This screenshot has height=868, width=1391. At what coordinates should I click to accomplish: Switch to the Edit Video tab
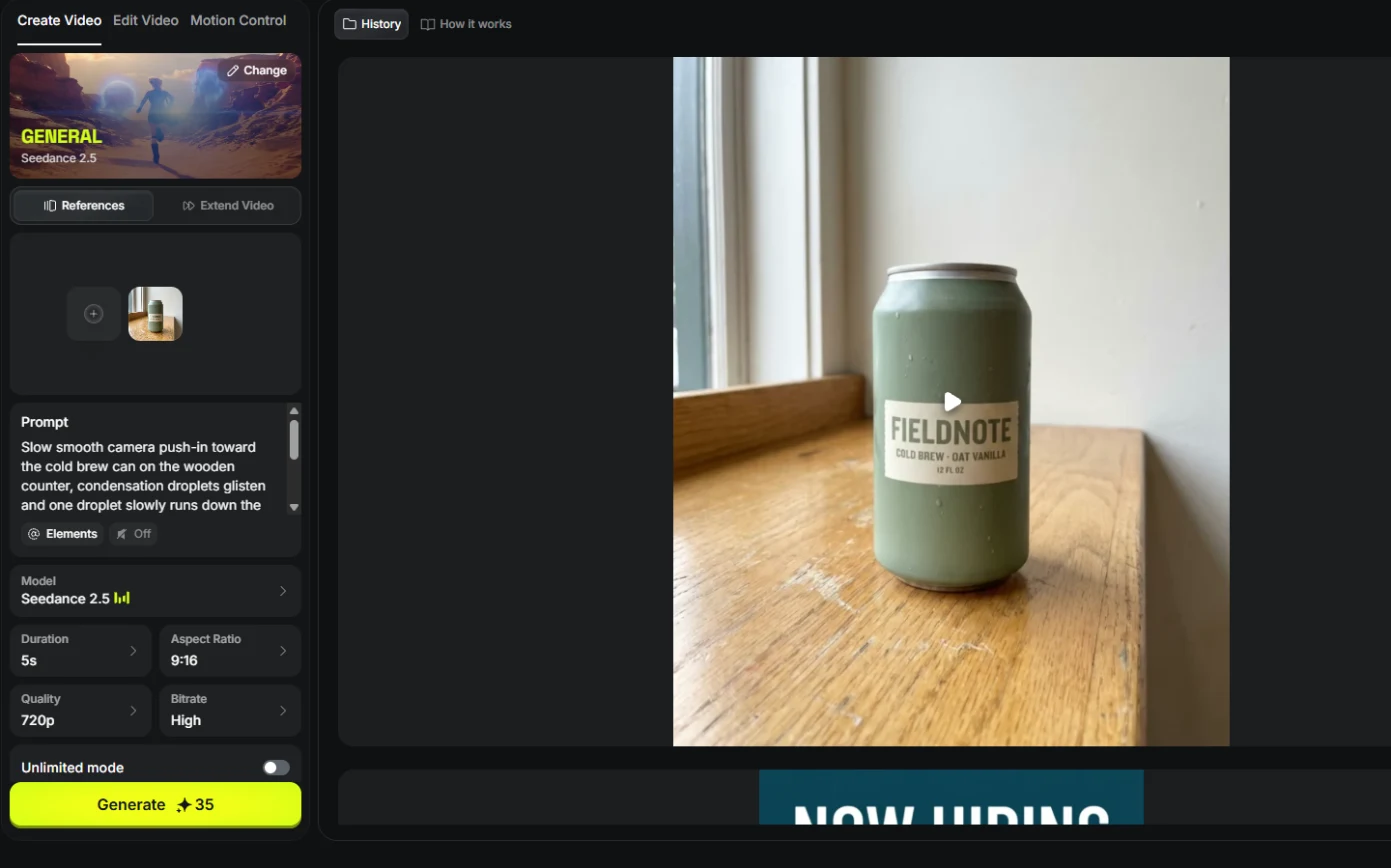[x=145, y=20]
